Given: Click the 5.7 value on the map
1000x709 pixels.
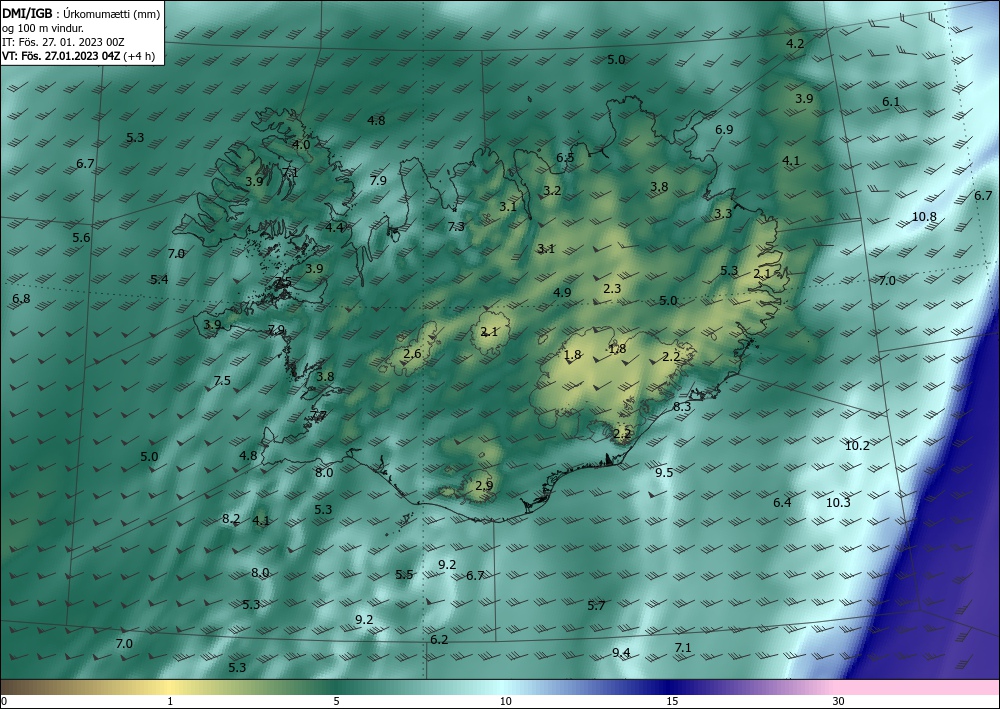Looking at the screenshot, I should [x=596, y=606].
